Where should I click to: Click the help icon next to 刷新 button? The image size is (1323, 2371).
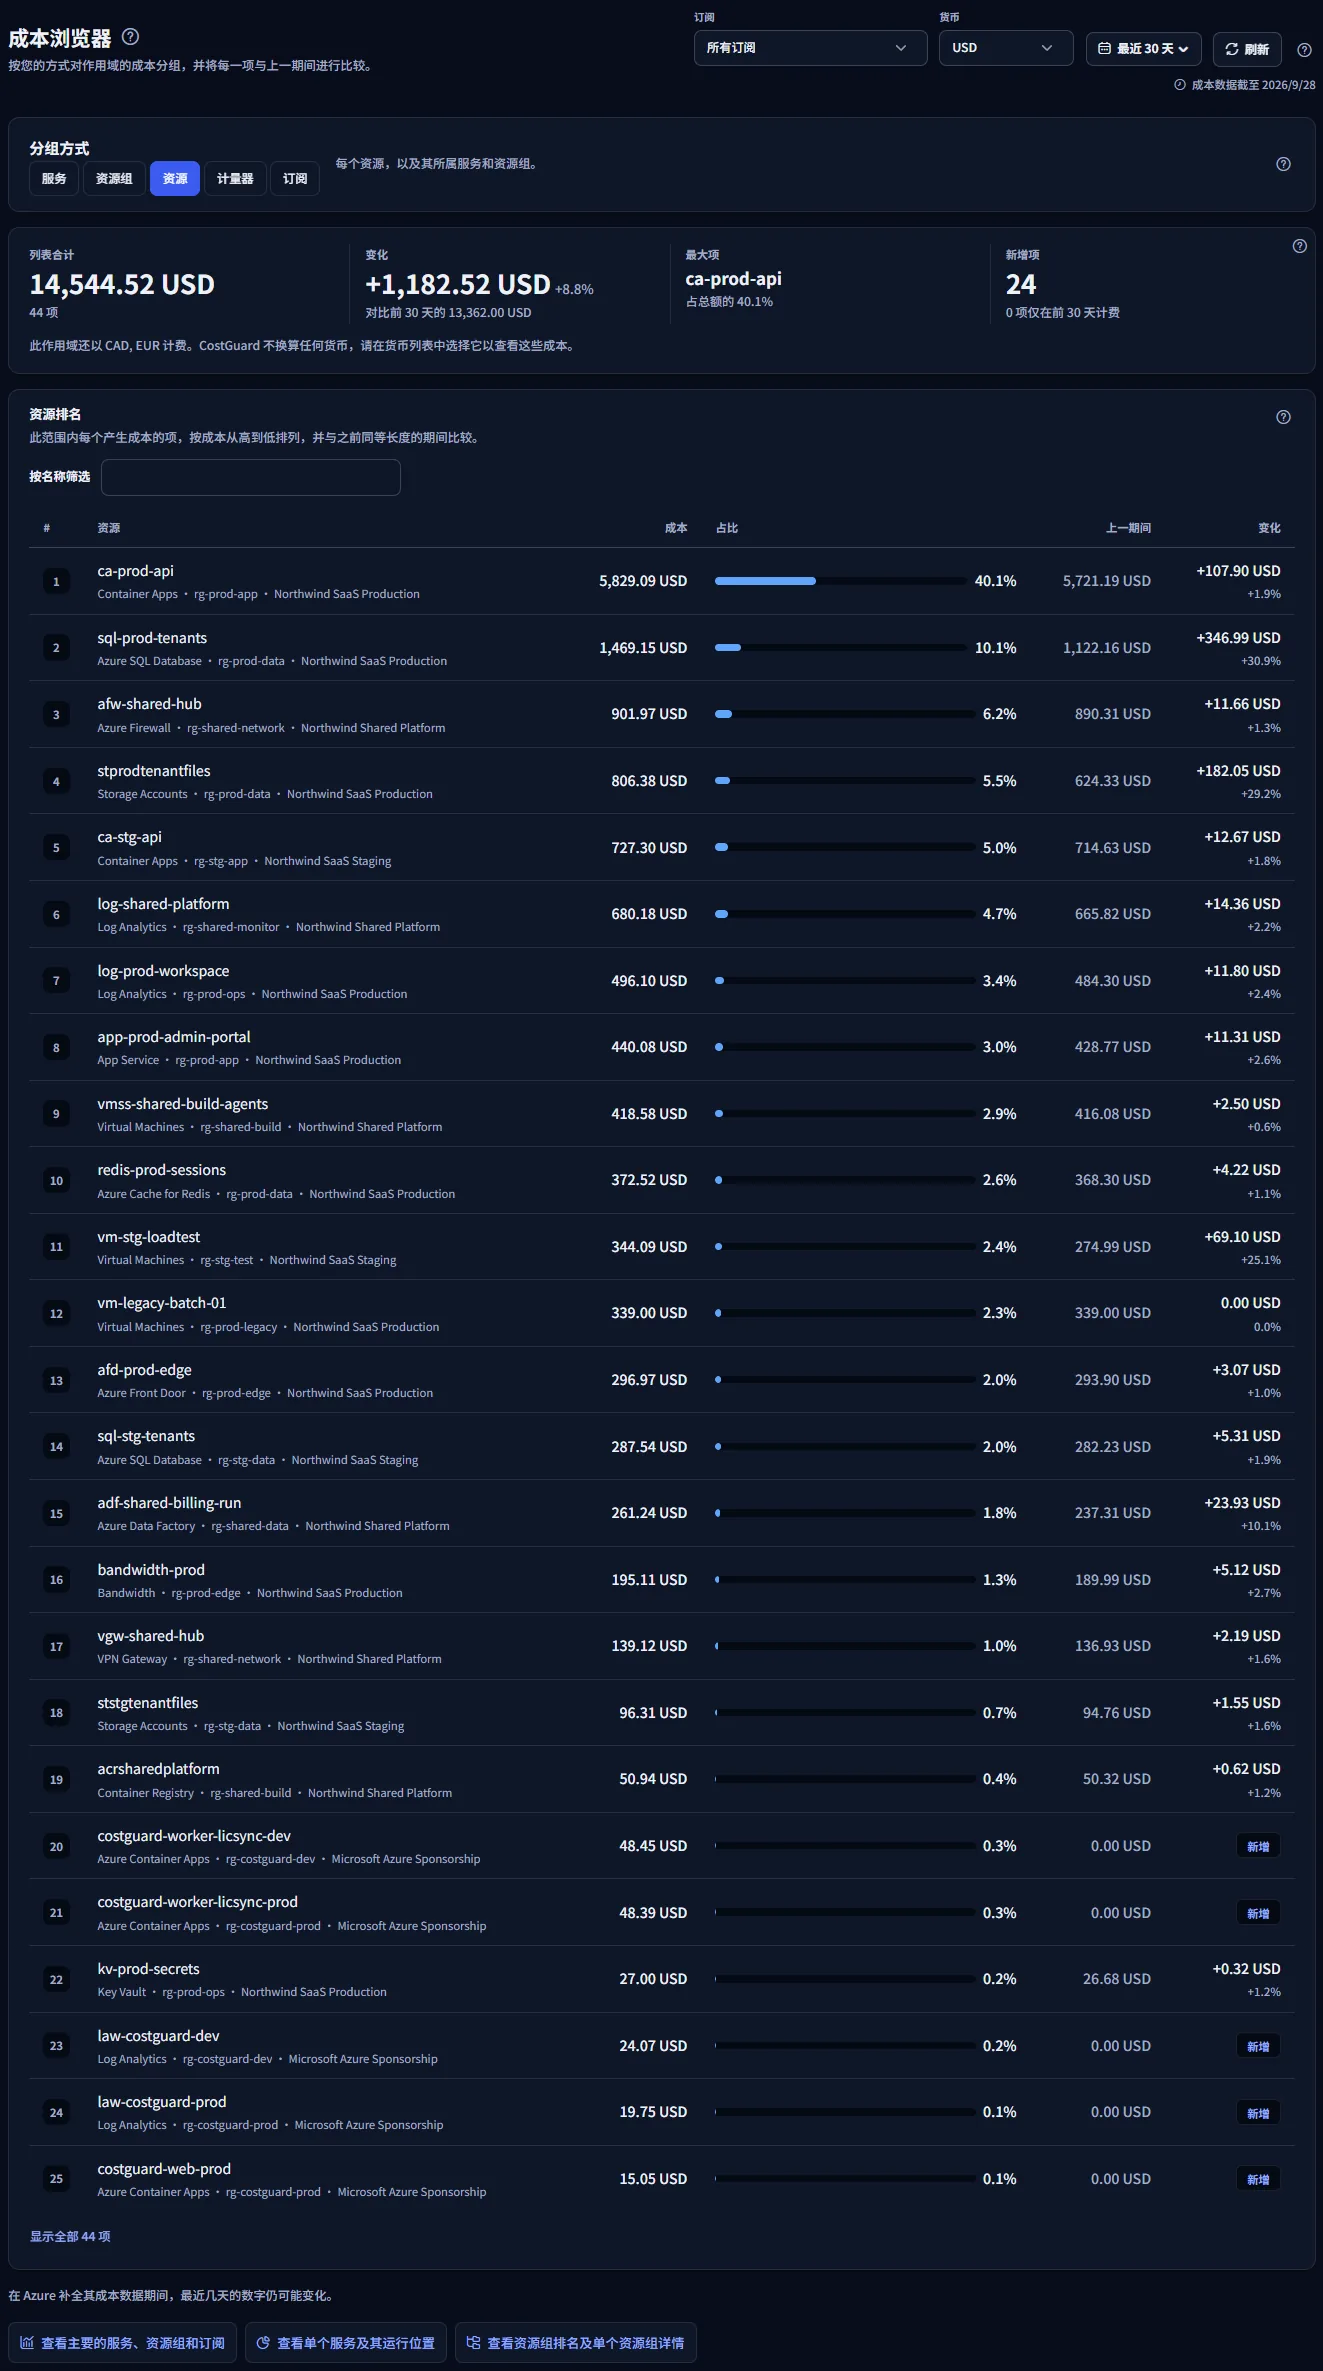click(1304, 49)
